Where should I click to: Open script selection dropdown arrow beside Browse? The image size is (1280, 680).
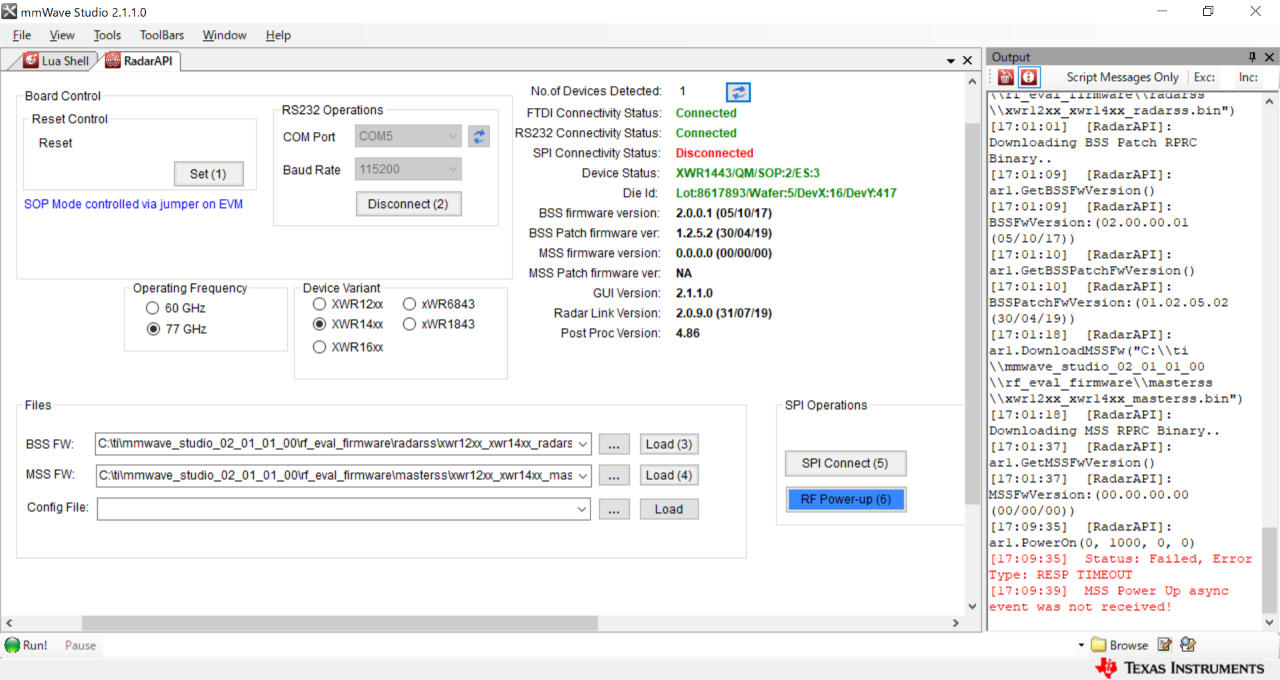[x=1081, y=645]
